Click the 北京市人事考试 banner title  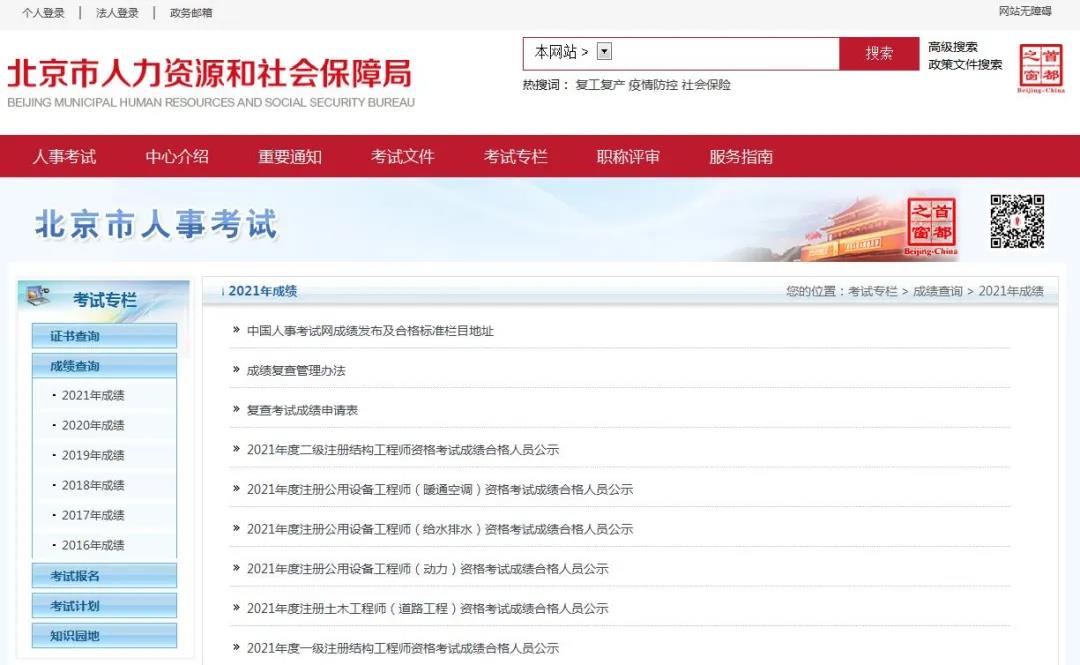(156, 224)
